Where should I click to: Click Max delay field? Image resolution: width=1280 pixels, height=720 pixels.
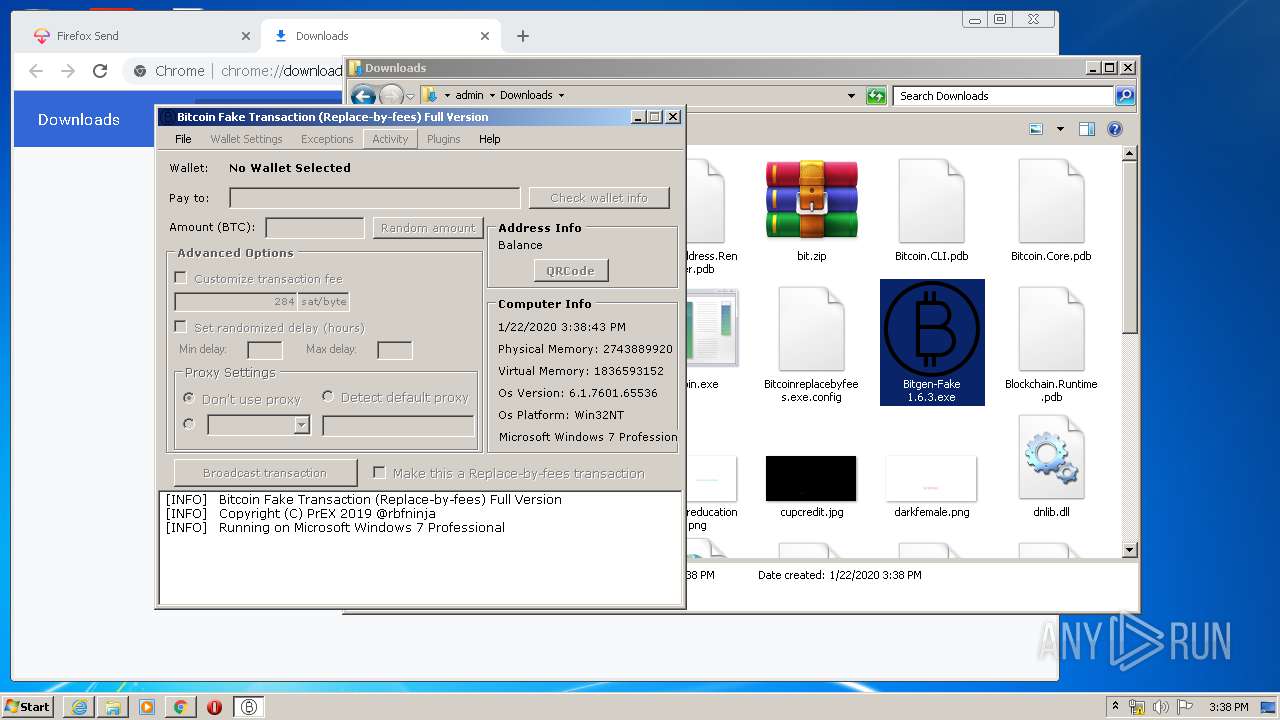(395, 350)
